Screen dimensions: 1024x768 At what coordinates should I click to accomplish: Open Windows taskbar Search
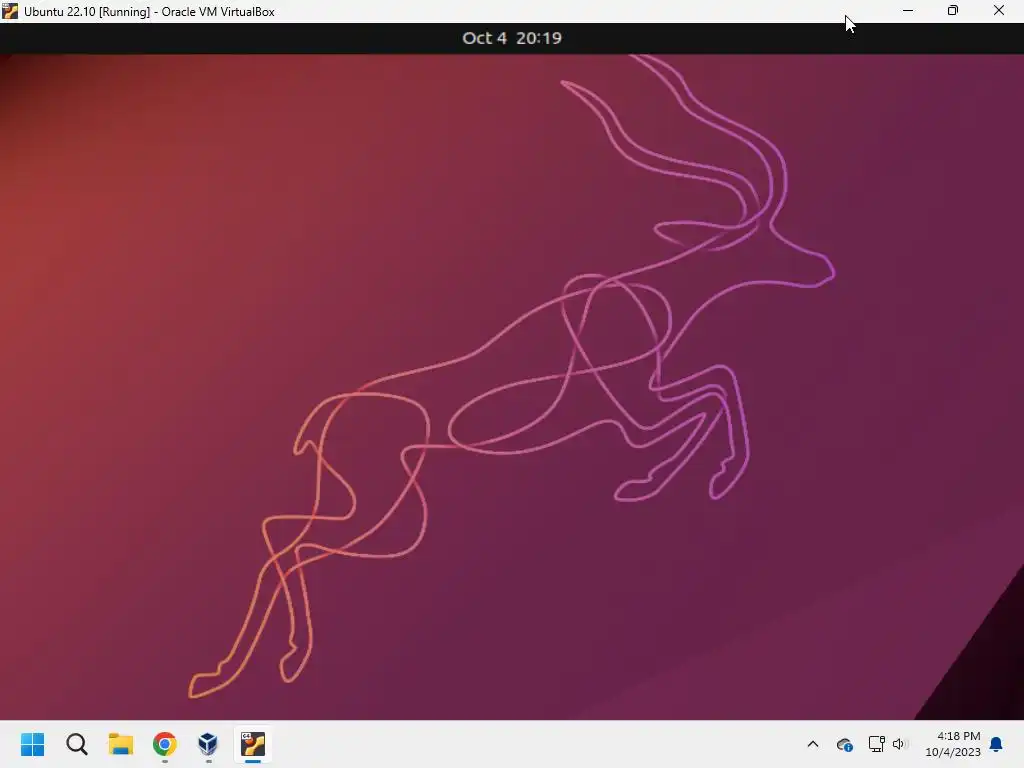pyautogui.click(x=76, y=744)
